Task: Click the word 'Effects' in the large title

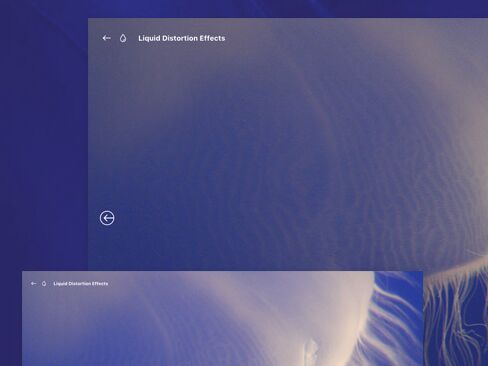Action: click(x=212, y=38)
